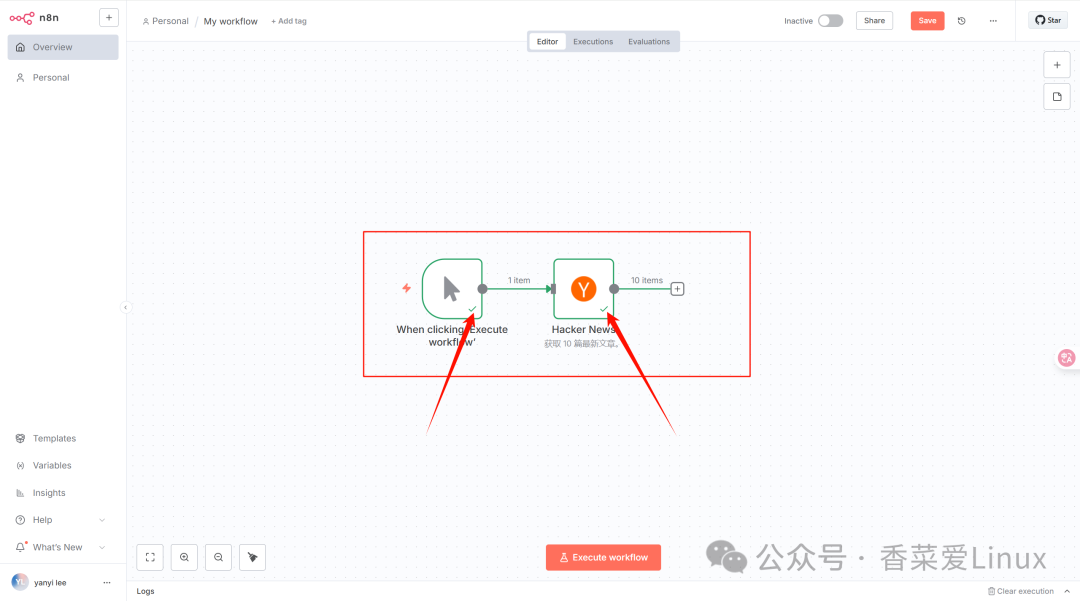Open the workflow history icon

coord(962,21)
